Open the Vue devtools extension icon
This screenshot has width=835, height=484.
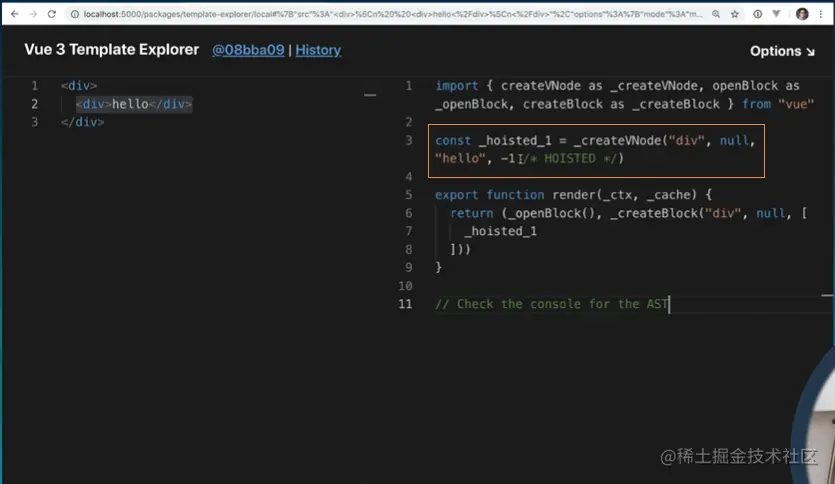tap(776, 14)
